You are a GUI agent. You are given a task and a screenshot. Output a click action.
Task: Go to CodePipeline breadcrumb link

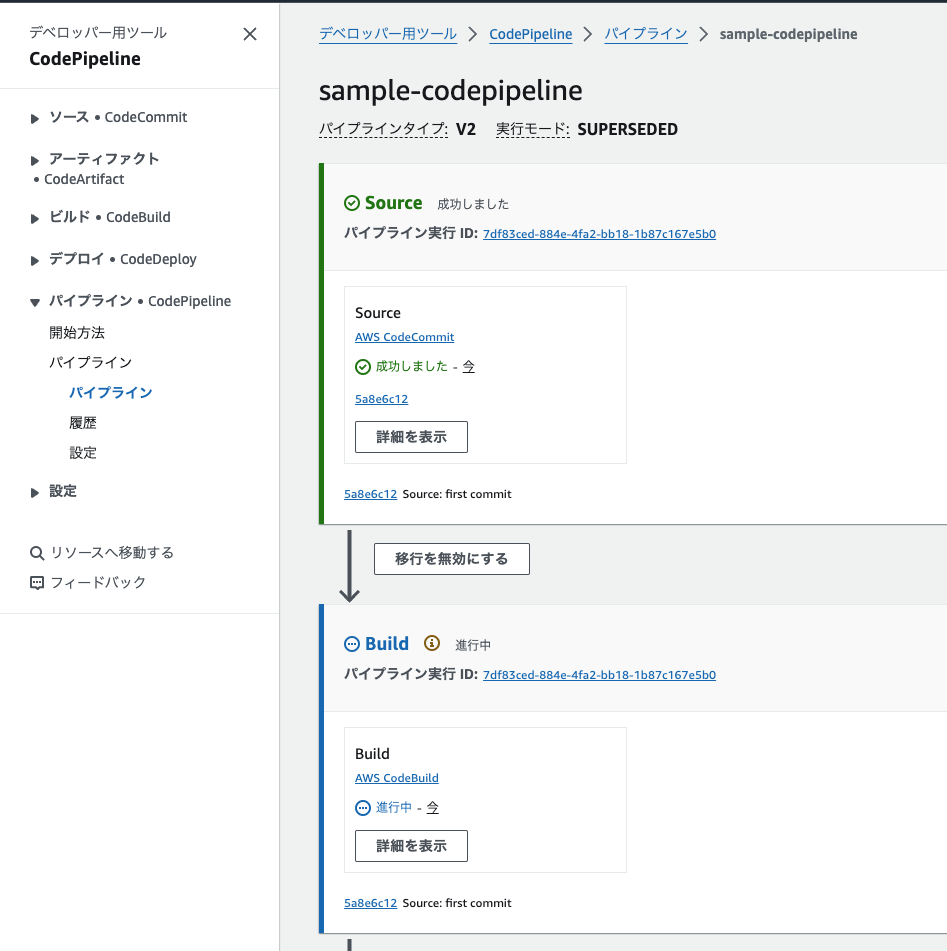point(531,34)
